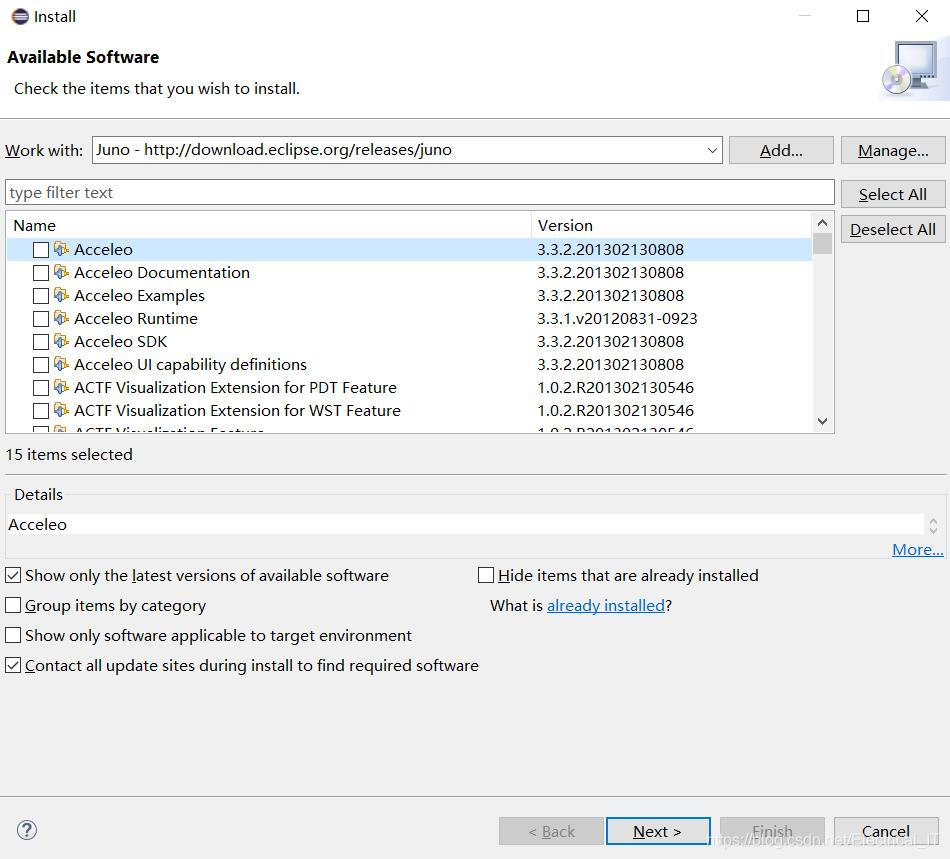950x859 pixels.
Task: Click the Manage... button
Action: click(x=893, y=150)
